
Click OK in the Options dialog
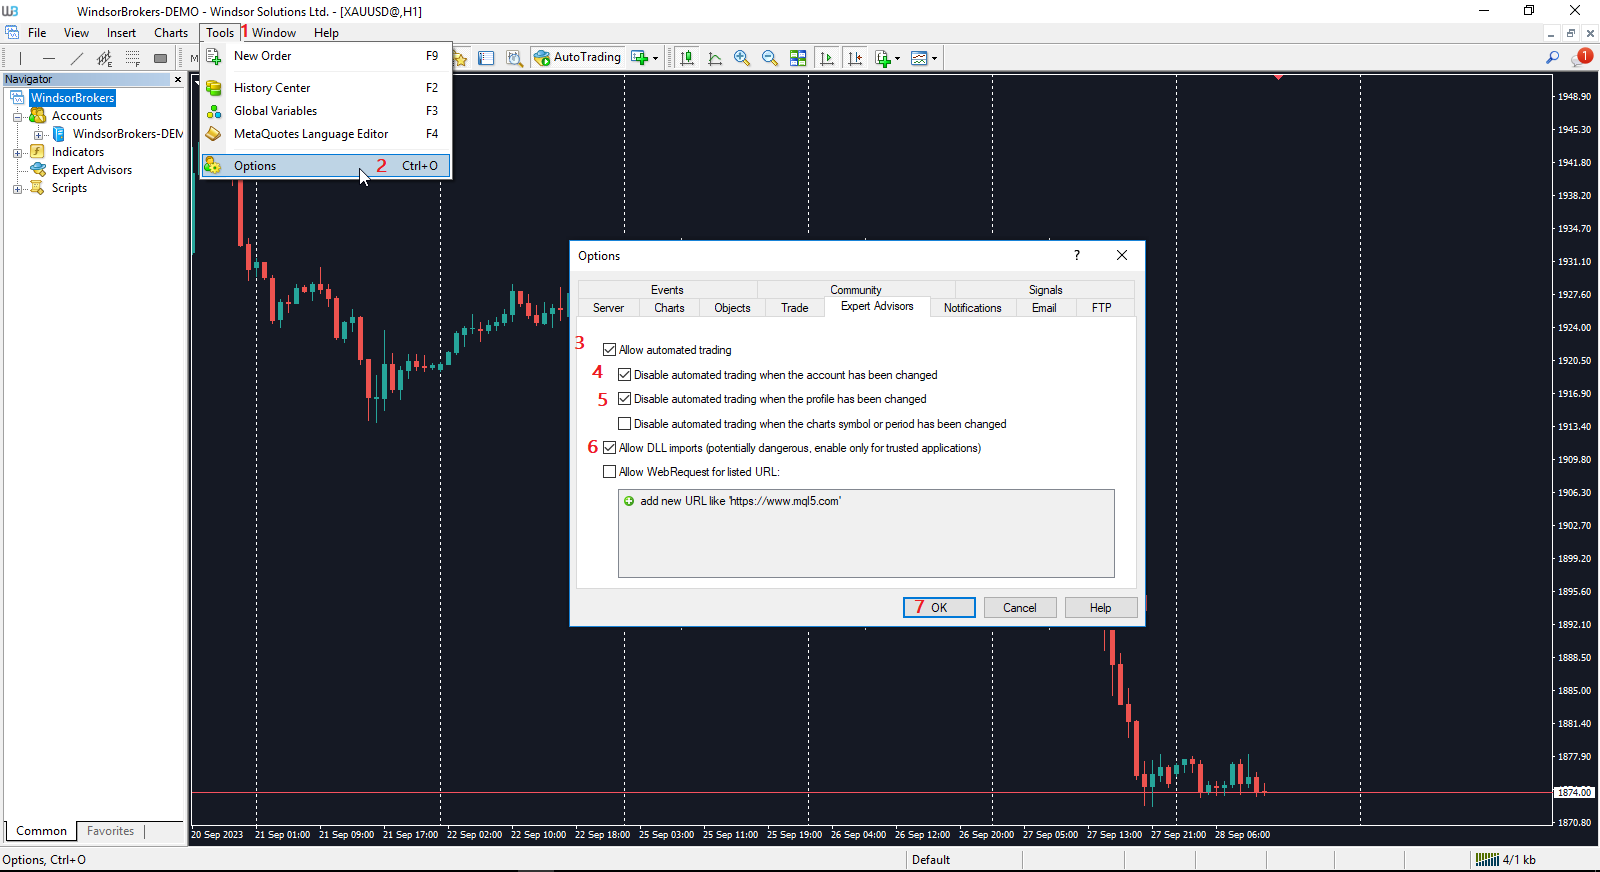(939, 608)
